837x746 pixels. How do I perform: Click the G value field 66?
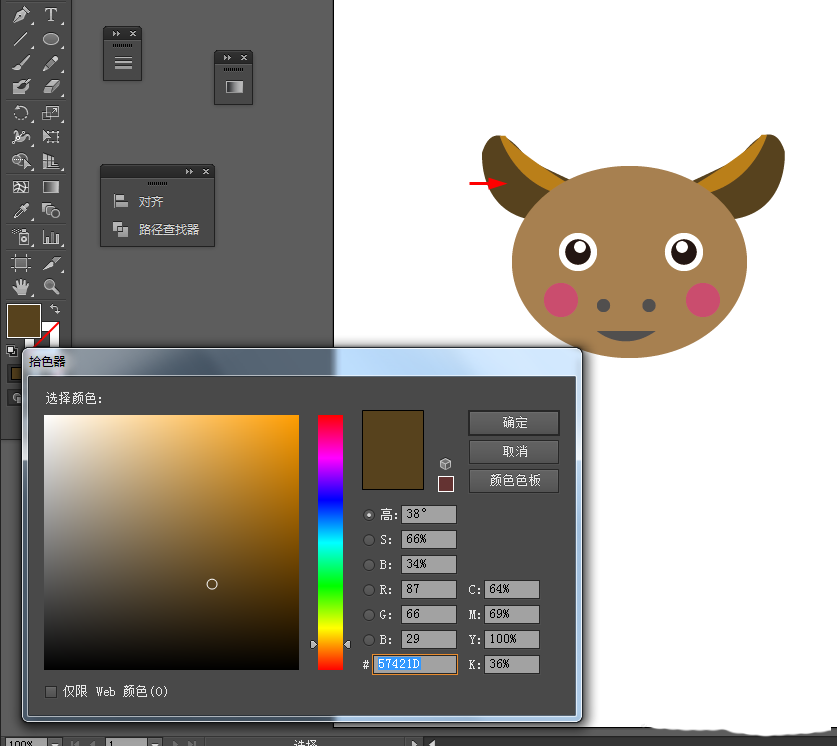[x=429, y=614]
